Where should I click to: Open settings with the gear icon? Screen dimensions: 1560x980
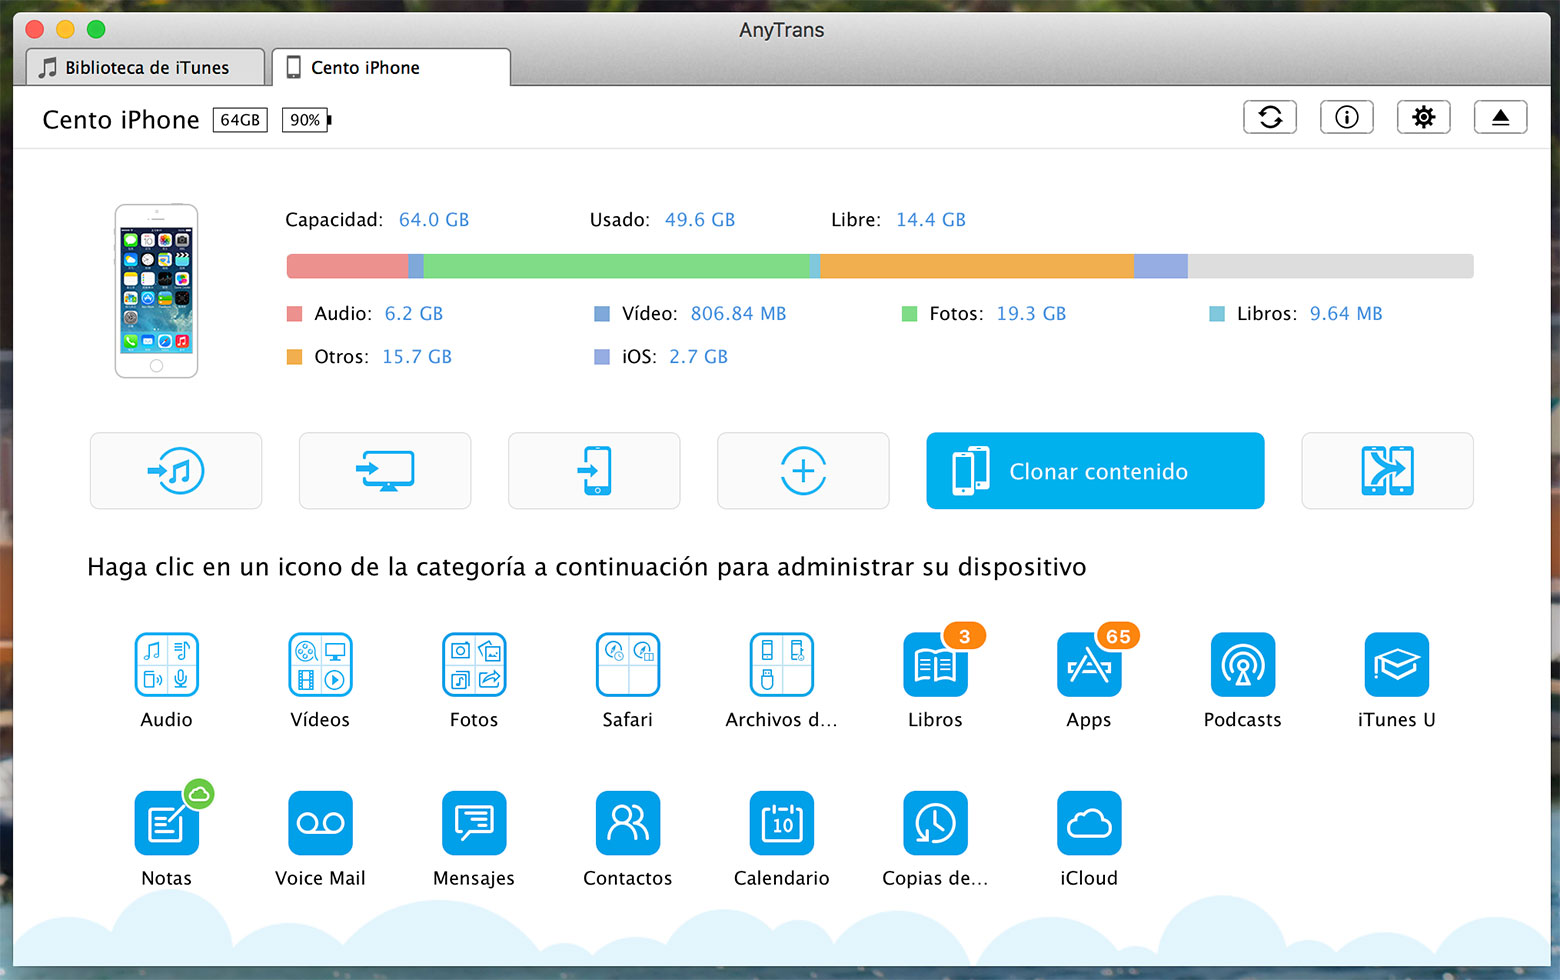(1424, 117)
